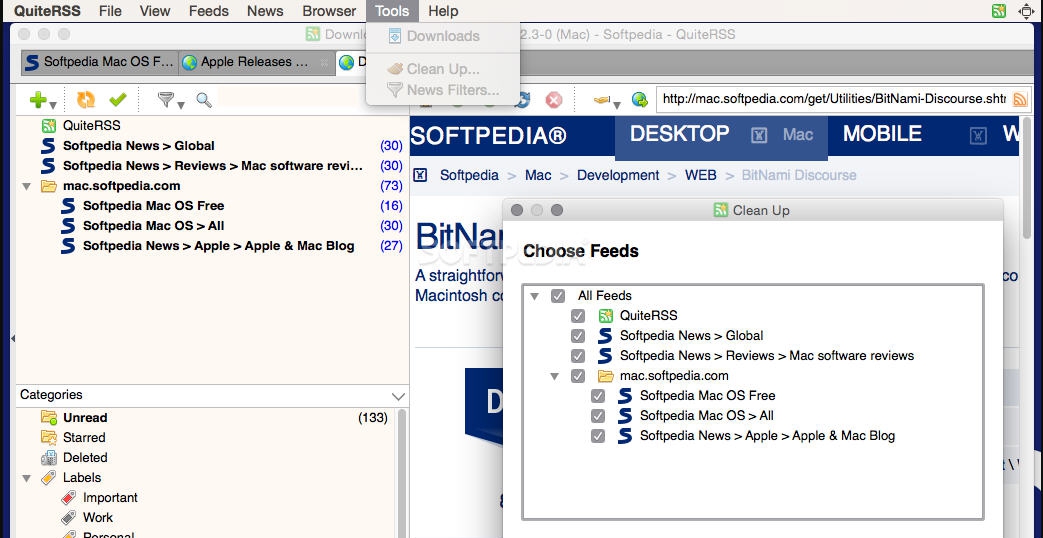The height and width of the screenshot is (538, 1043).
Task: Click the Work label tag icon
Action: pos(69,517)
